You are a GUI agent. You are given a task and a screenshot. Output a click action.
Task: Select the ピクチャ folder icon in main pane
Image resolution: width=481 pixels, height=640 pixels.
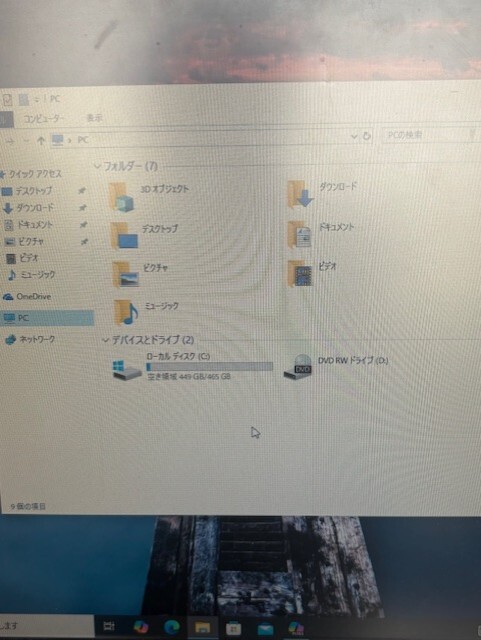126,274
